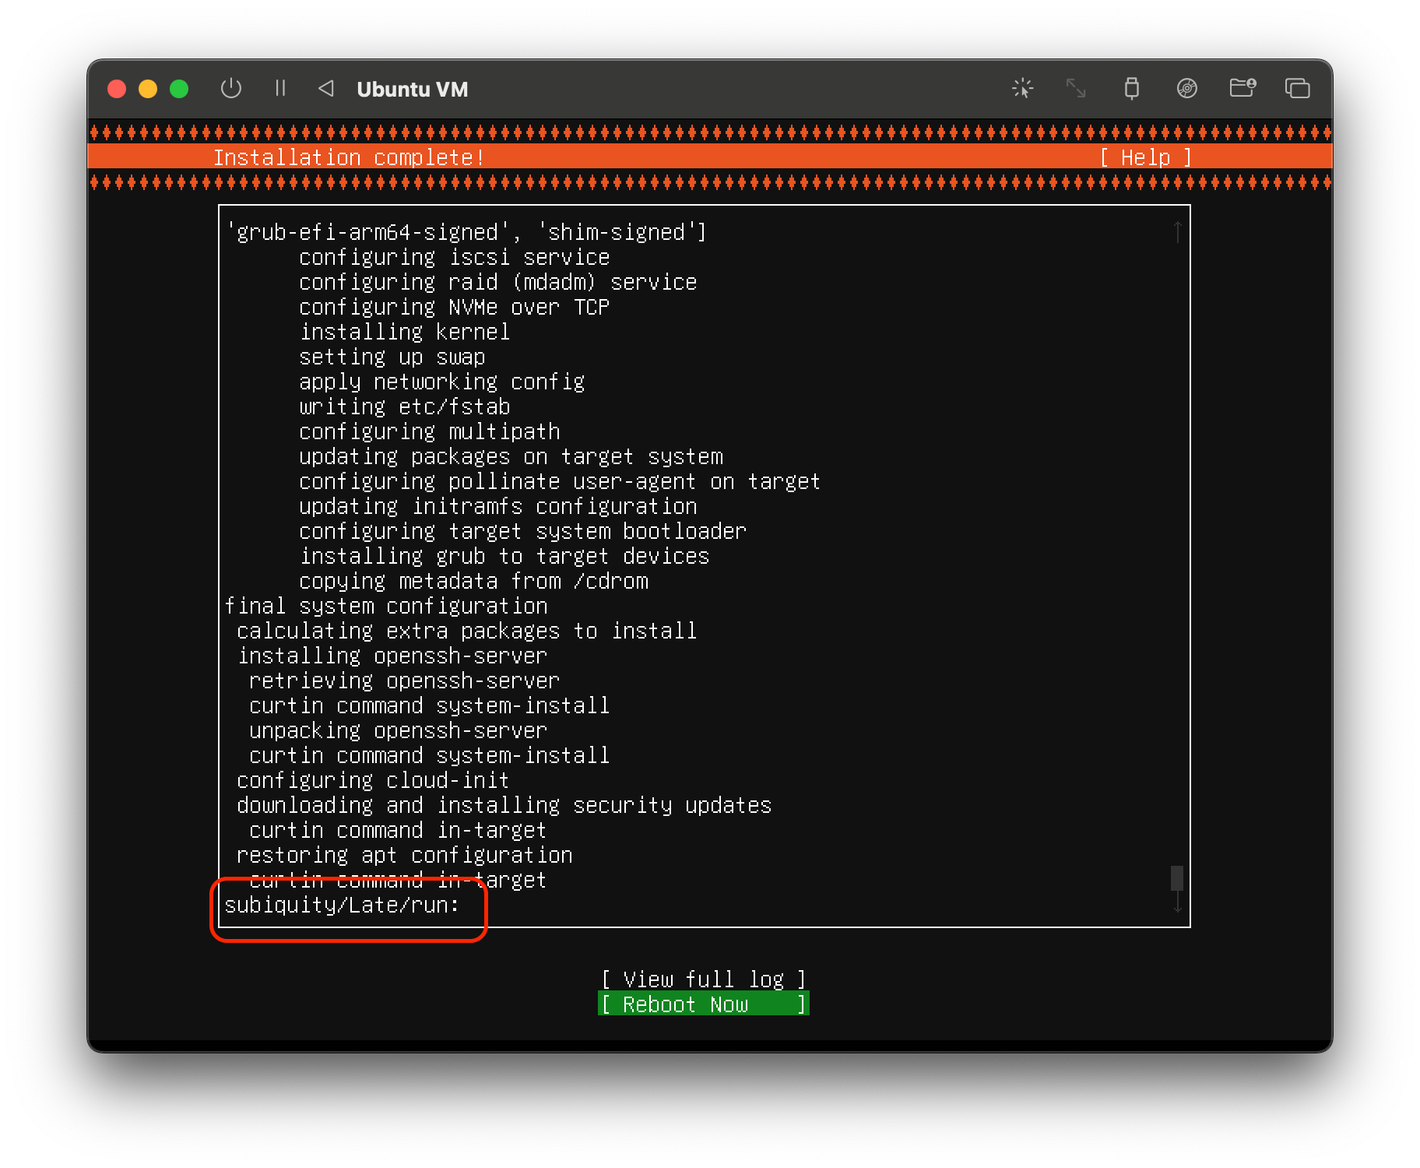Click 'calculating extra packages to install' line

(467, 631)
